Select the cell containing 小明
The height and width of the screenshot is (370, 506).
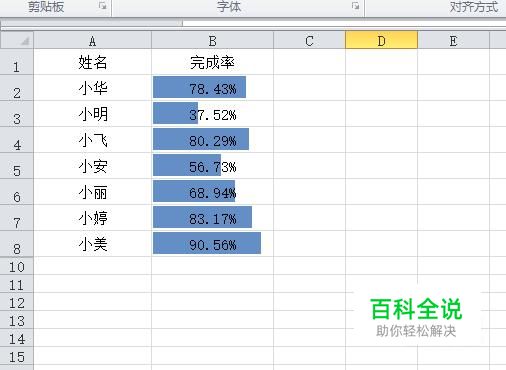coord(93,114)
